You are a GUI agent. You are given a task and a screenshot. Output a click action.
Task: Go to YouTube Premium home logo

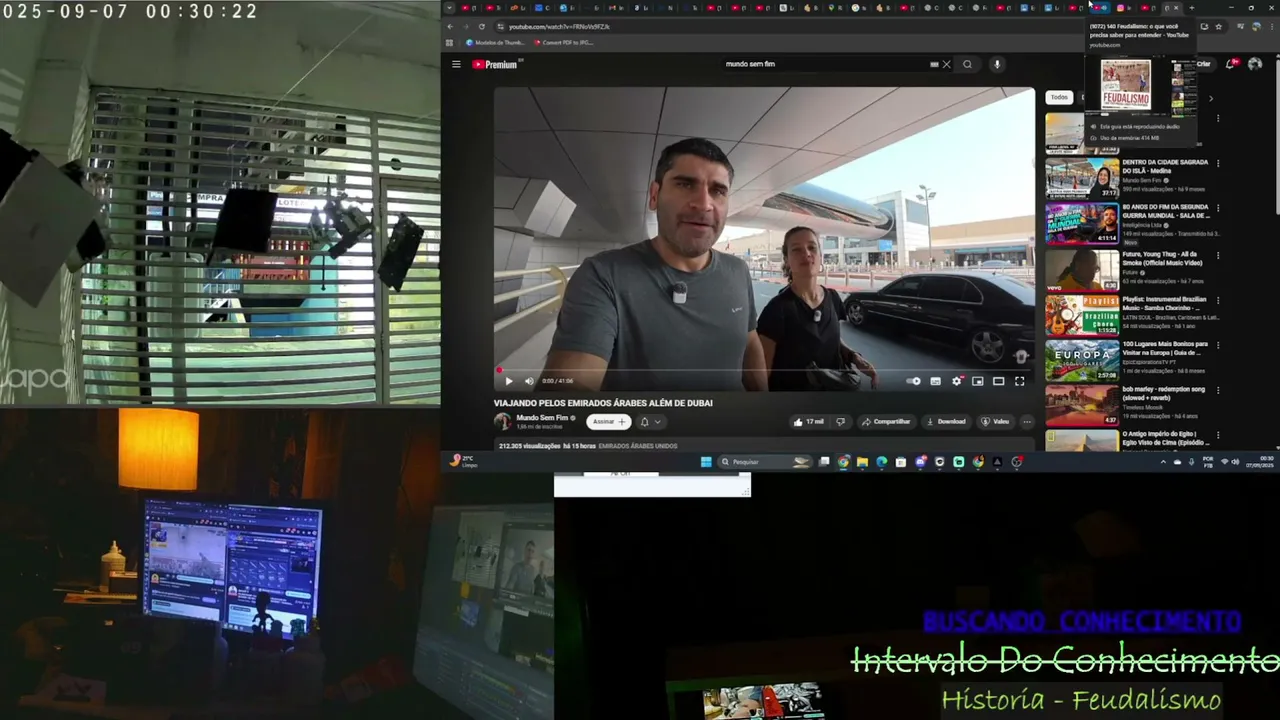[495, 64]
